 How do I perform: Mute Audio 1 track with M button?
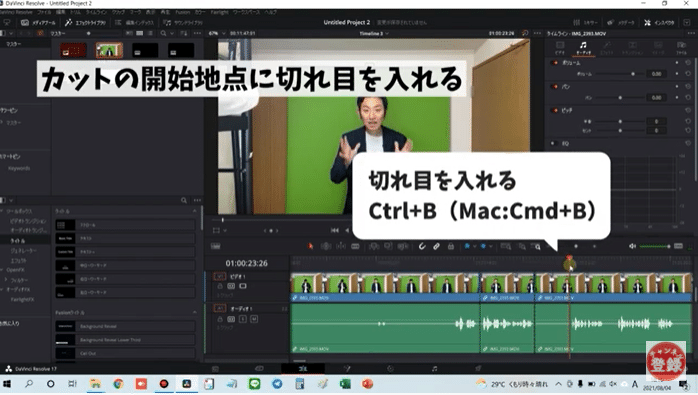pyautogui.click(x=254, y=319)
